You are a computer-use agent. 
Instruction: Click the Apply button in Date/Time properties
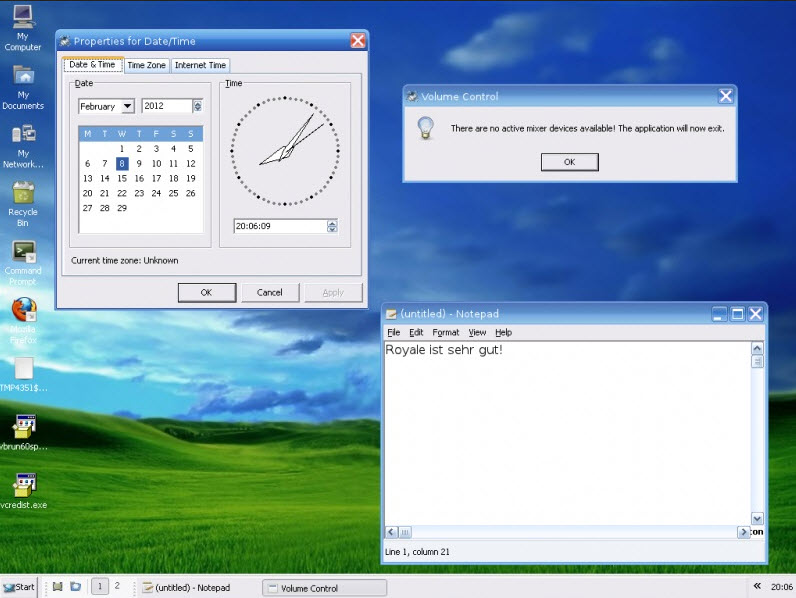[x=333, y=292]
